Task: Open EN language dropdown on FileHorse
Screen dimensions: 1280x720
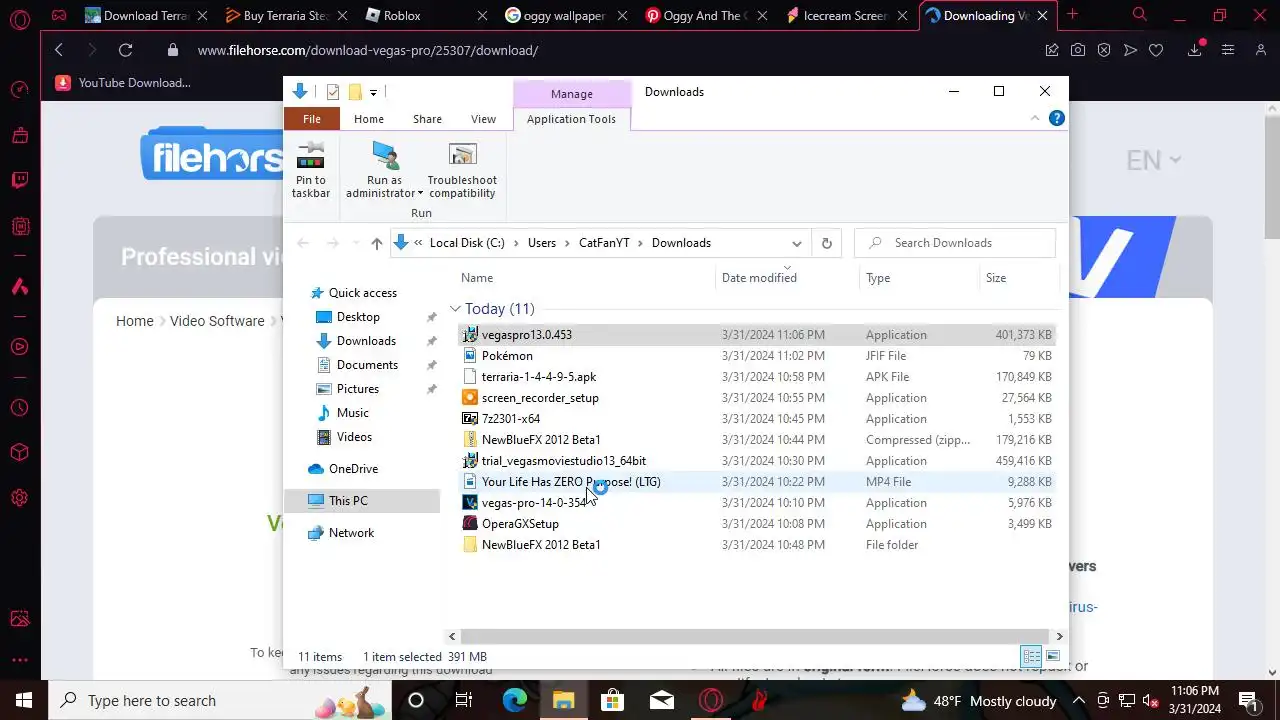Action: [x=1153, y=160]
